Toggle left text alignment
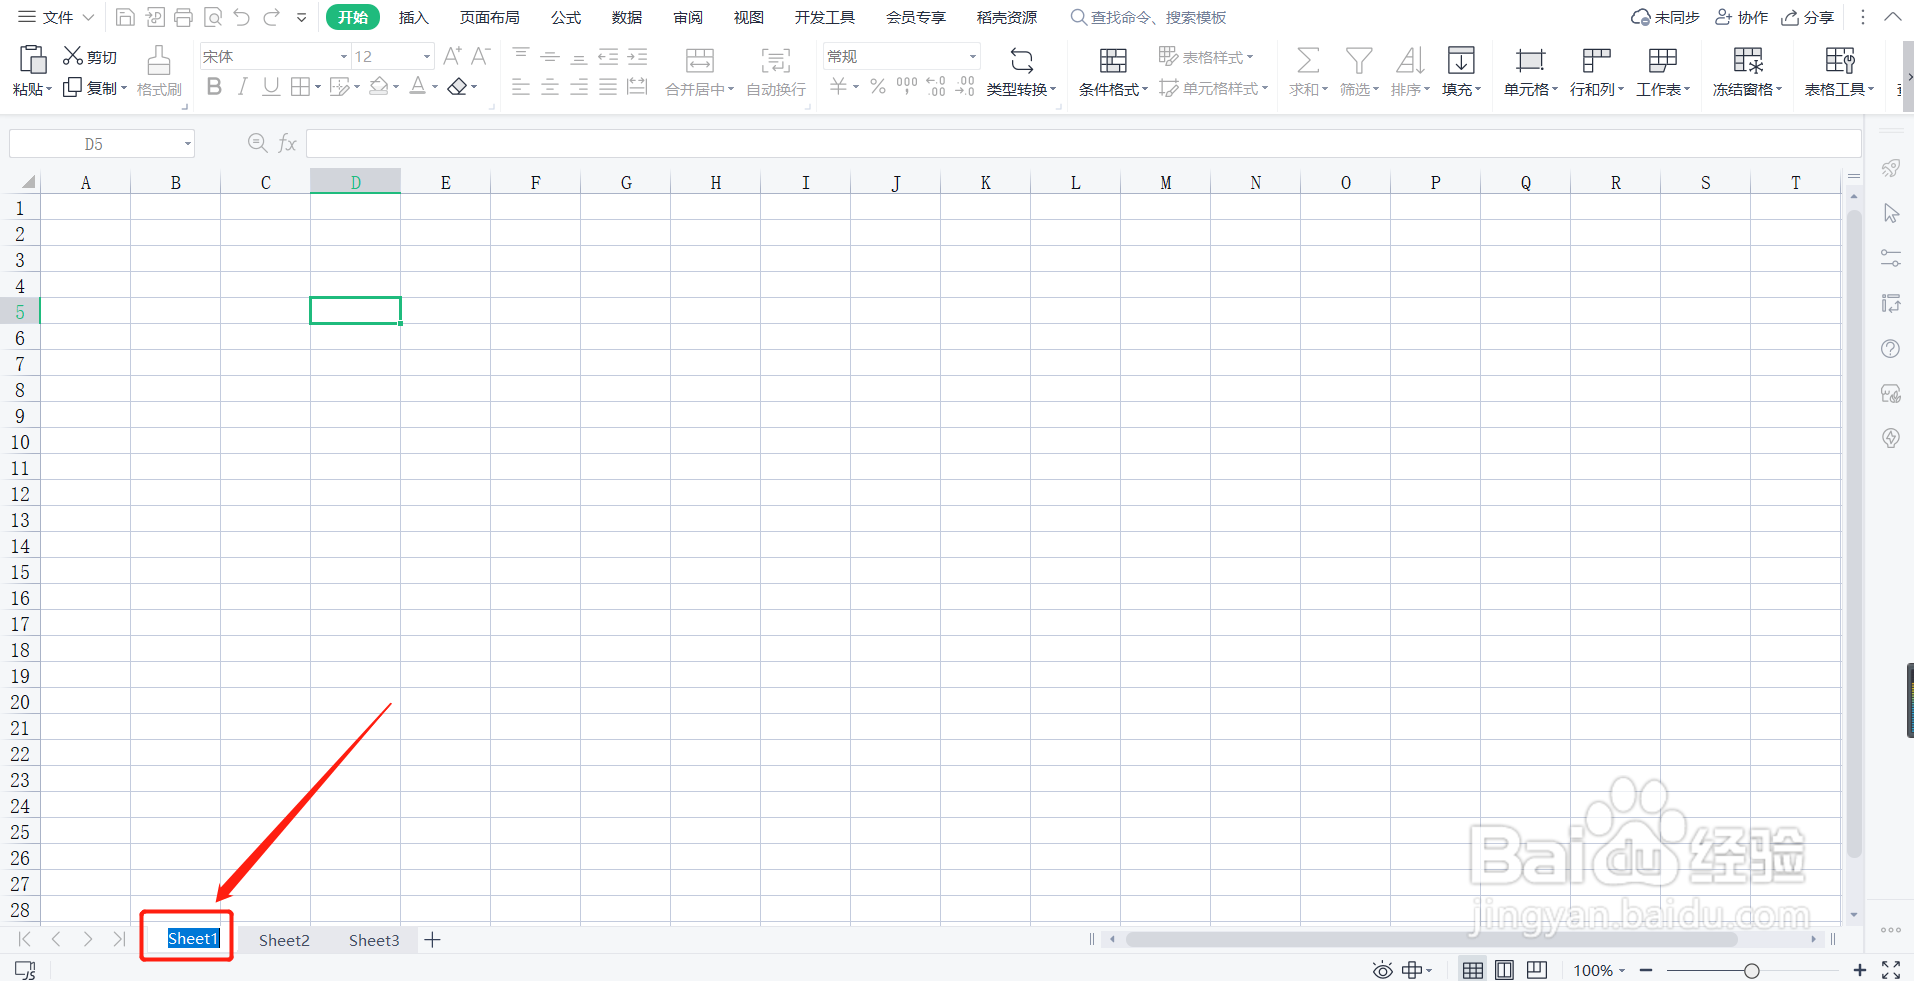 pos(521,87)
